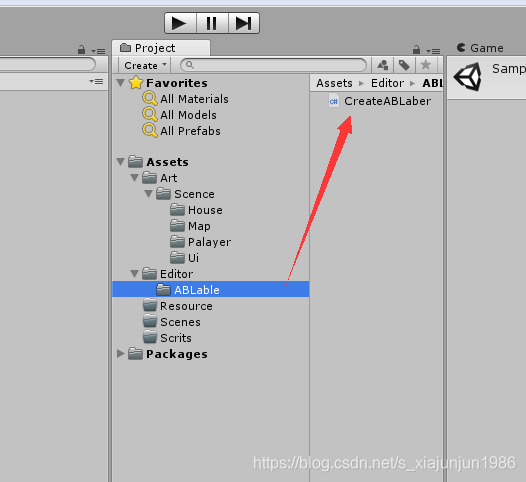Screen dimensions: 526x482
Task: Collapse the Art folder
Action: pyautogui.click(x=135, y=178)
